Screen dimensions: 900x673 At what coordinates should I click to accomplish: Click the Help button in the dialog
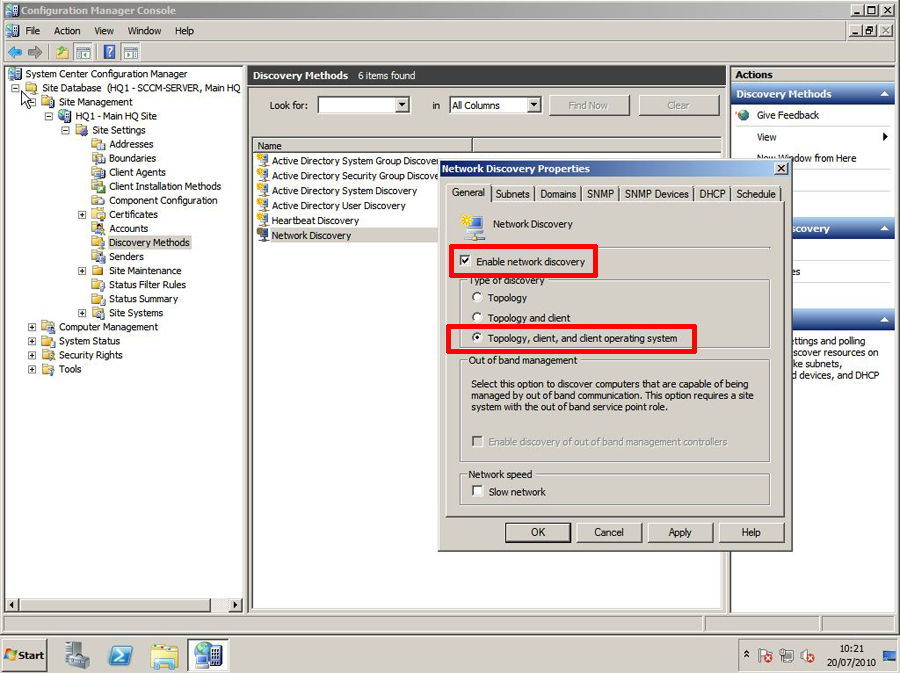(751, 532)
